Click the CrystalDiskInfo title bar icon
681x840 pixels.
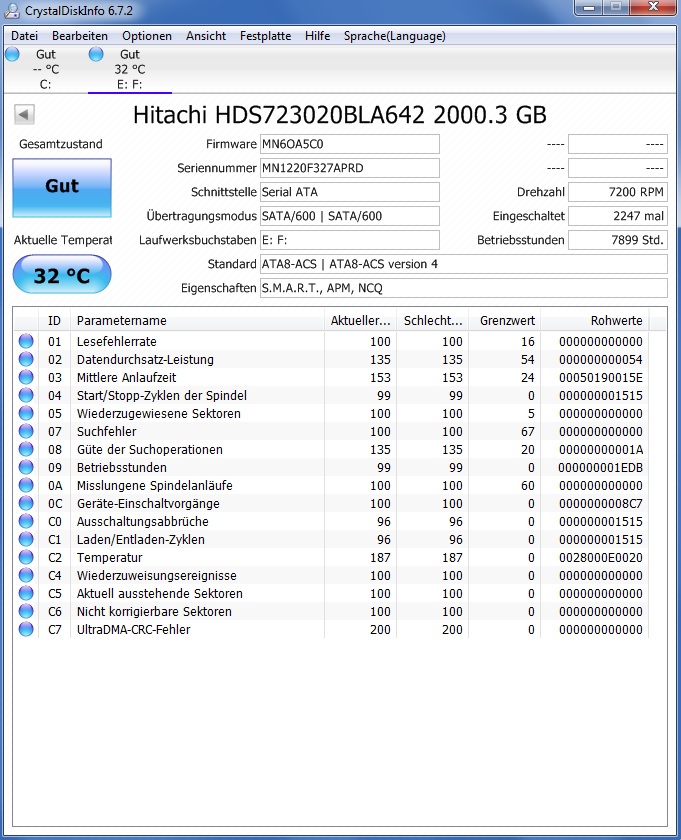coord(12,10)
